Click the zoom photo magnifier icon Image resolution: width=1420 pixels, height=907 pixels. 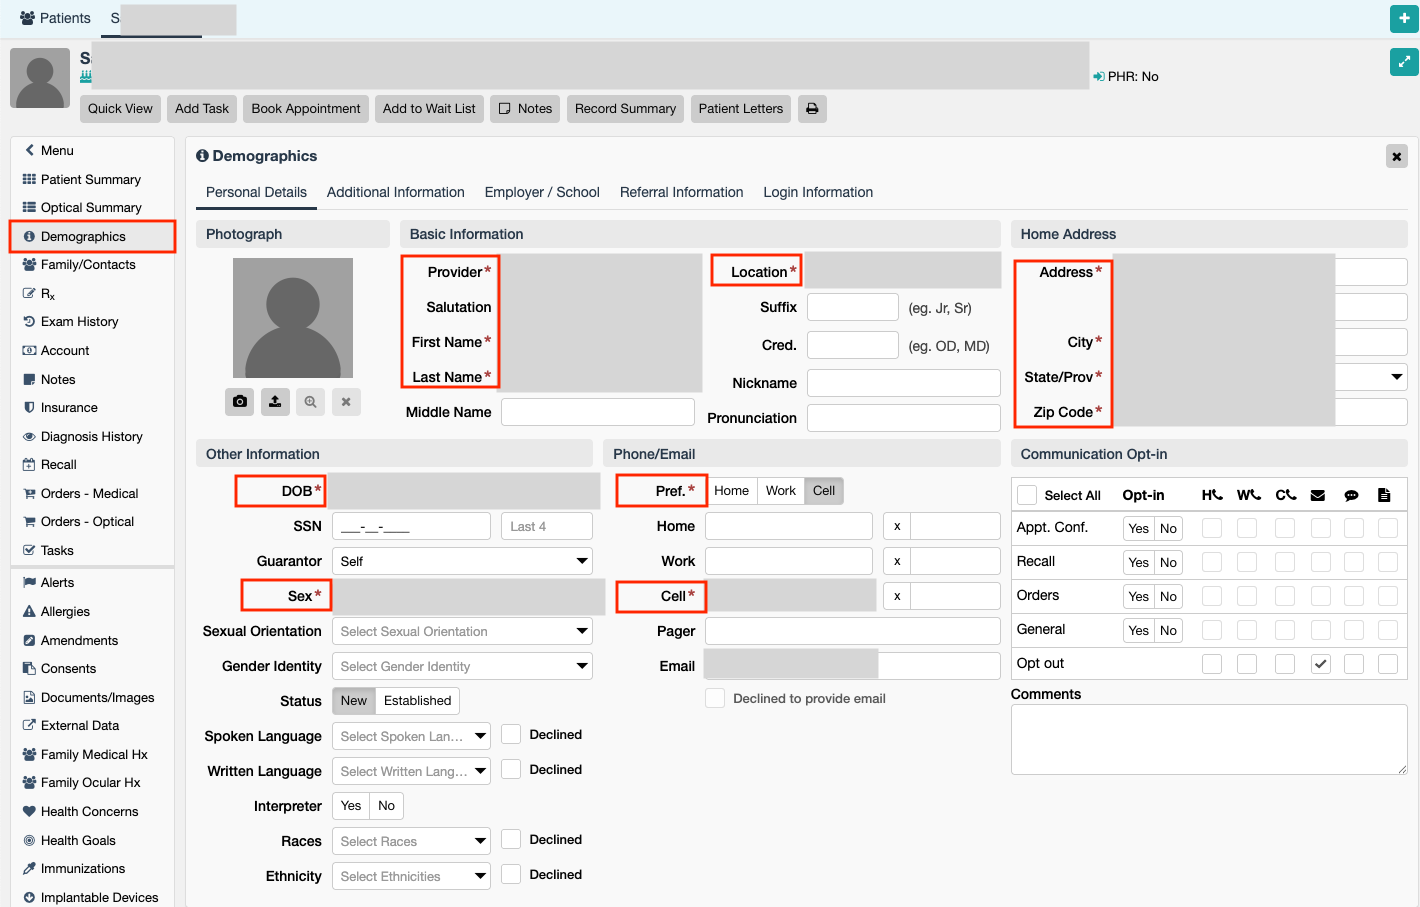click(311, 402)
